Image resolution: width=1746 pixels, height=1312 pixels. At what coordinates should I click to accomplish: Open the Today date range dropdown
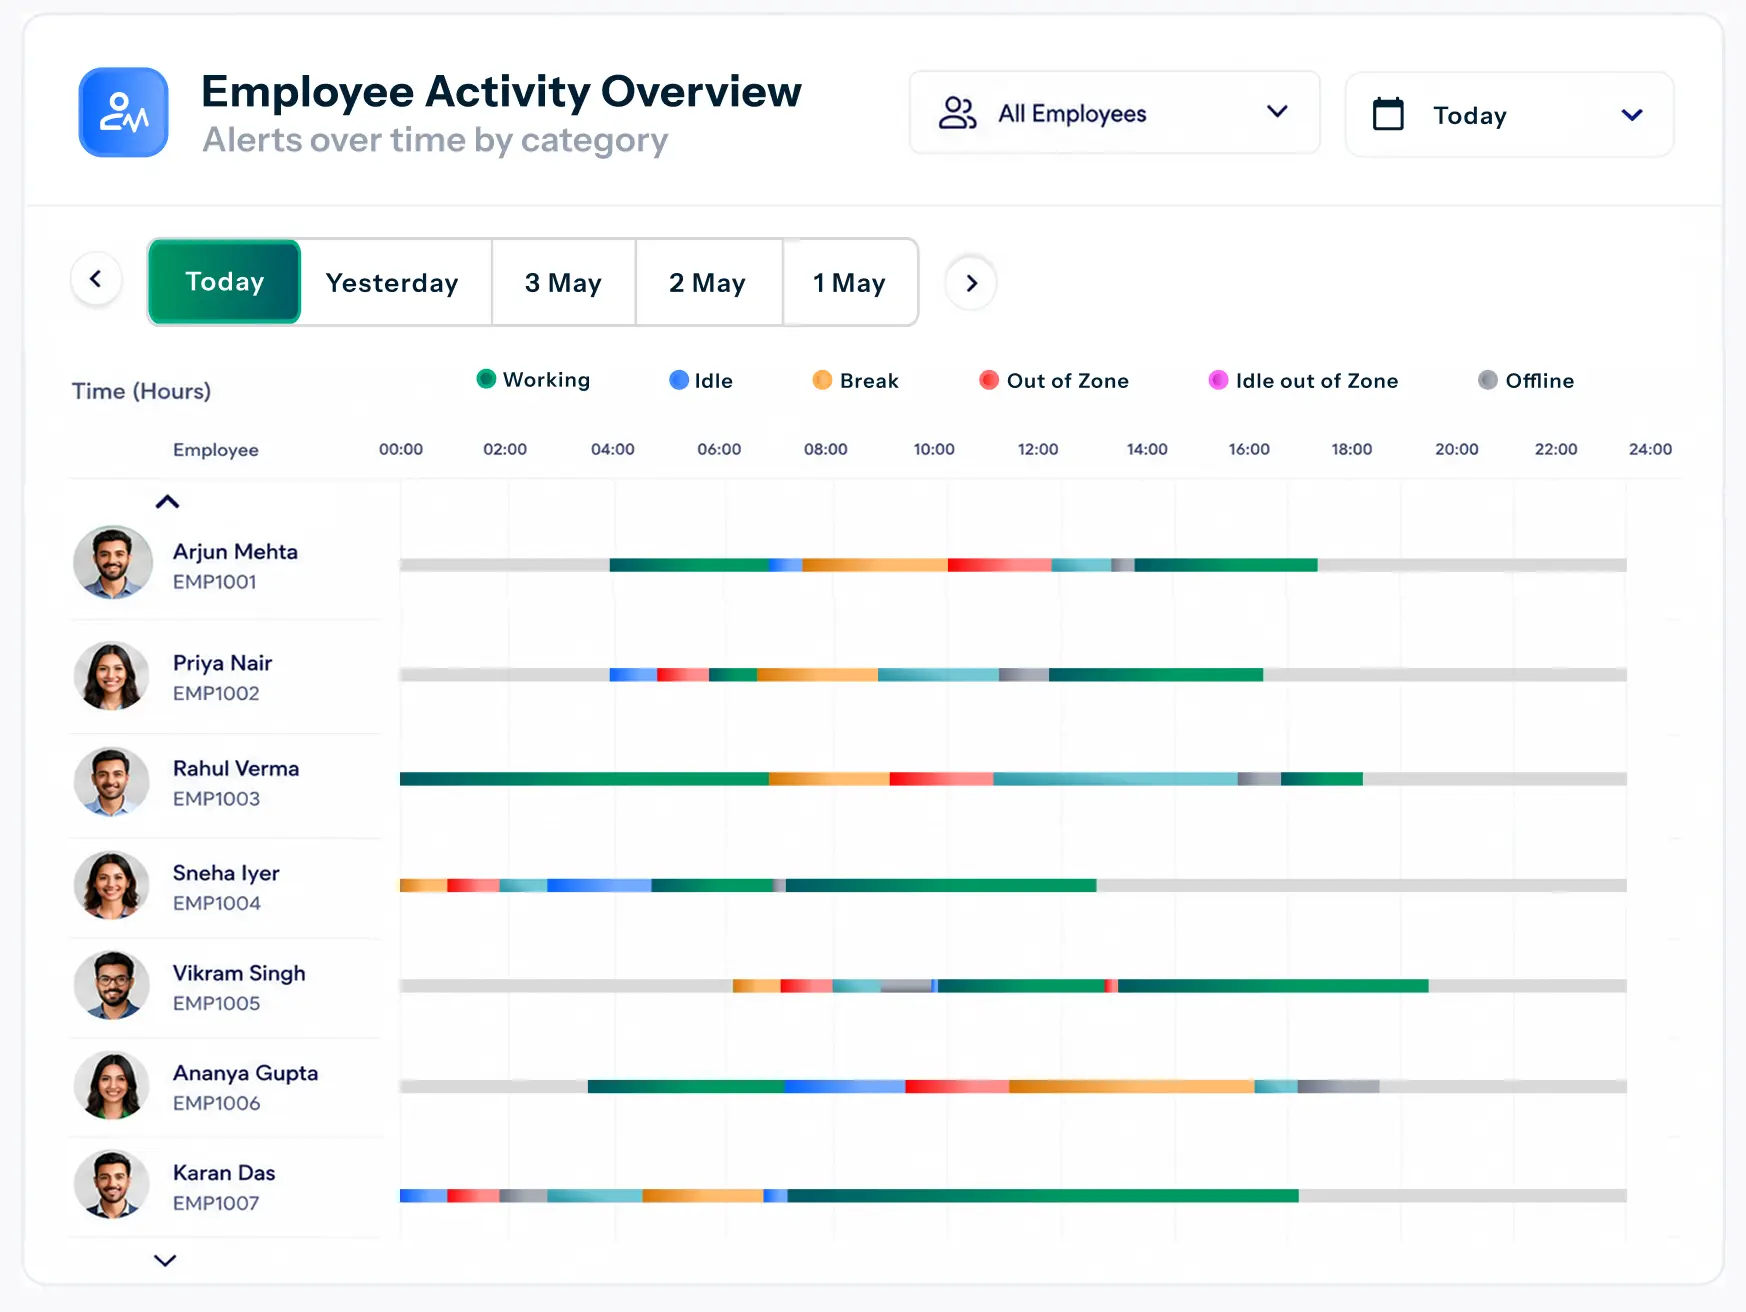tap(1509, 114)
